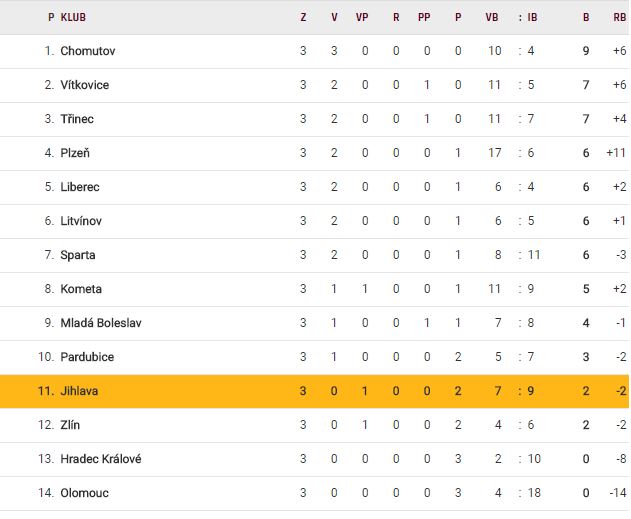Open Olomouc at table bottom
The image size is (631, 519).
(x=84, y=493)
